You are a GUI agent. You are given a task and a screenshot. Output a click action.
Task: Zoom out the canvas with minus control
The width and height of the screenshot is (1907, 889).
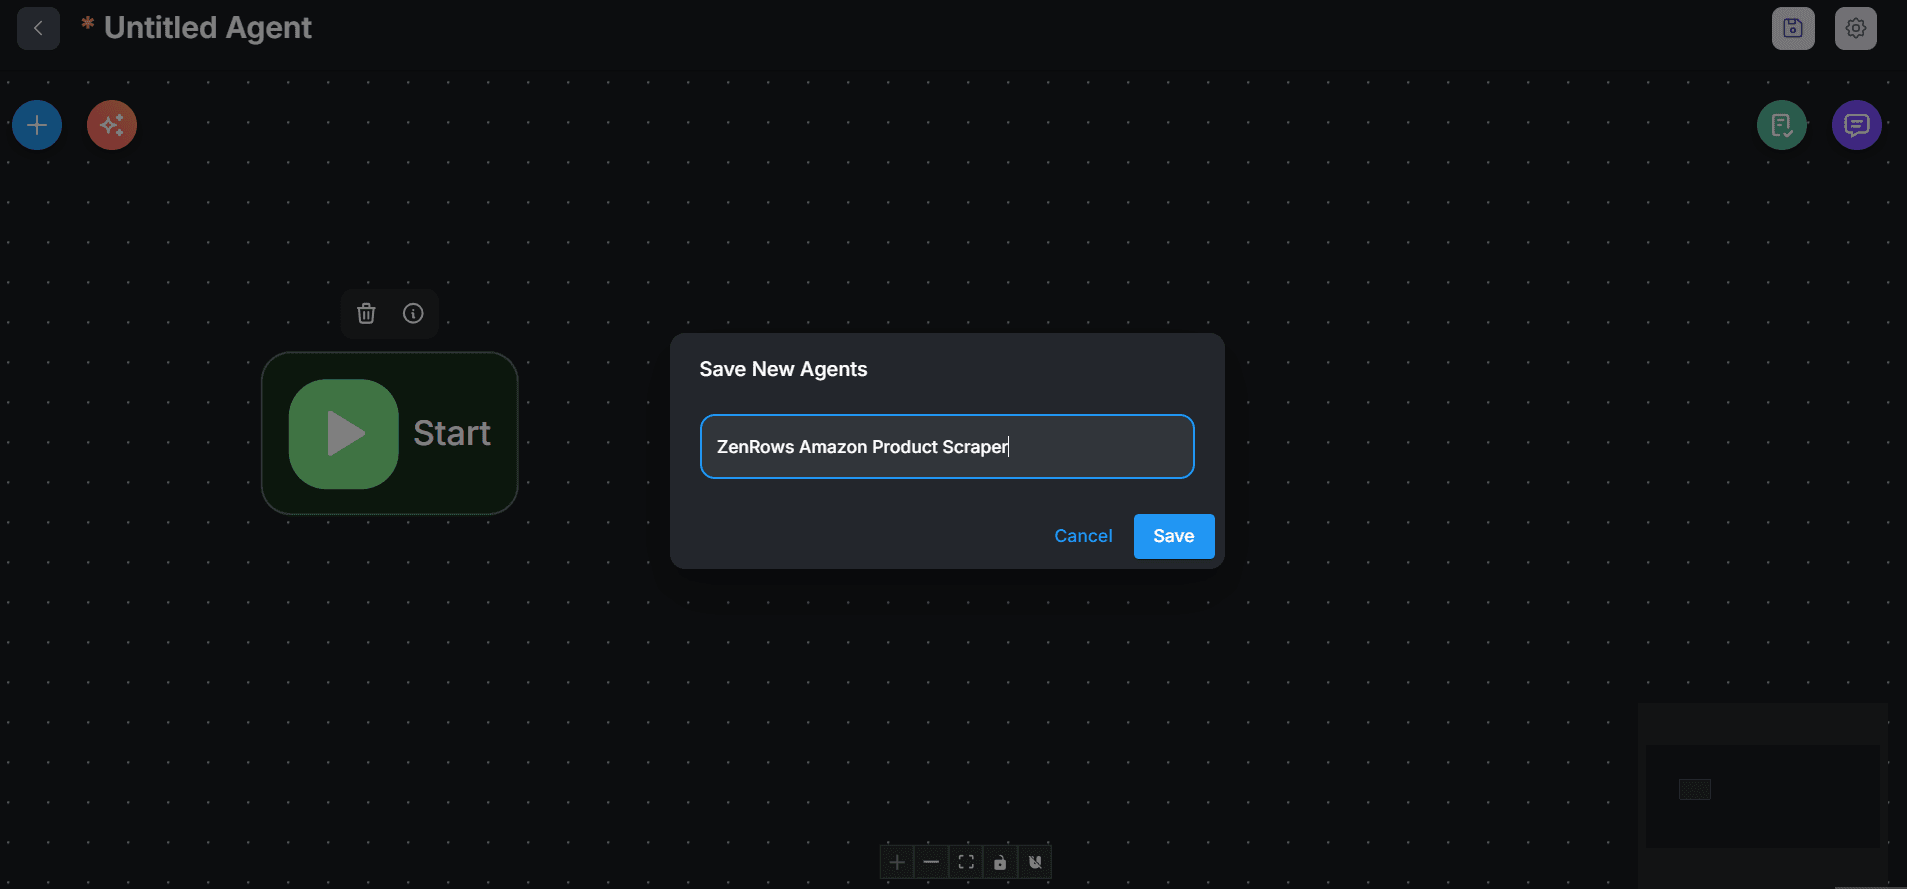tap(931, 862)
